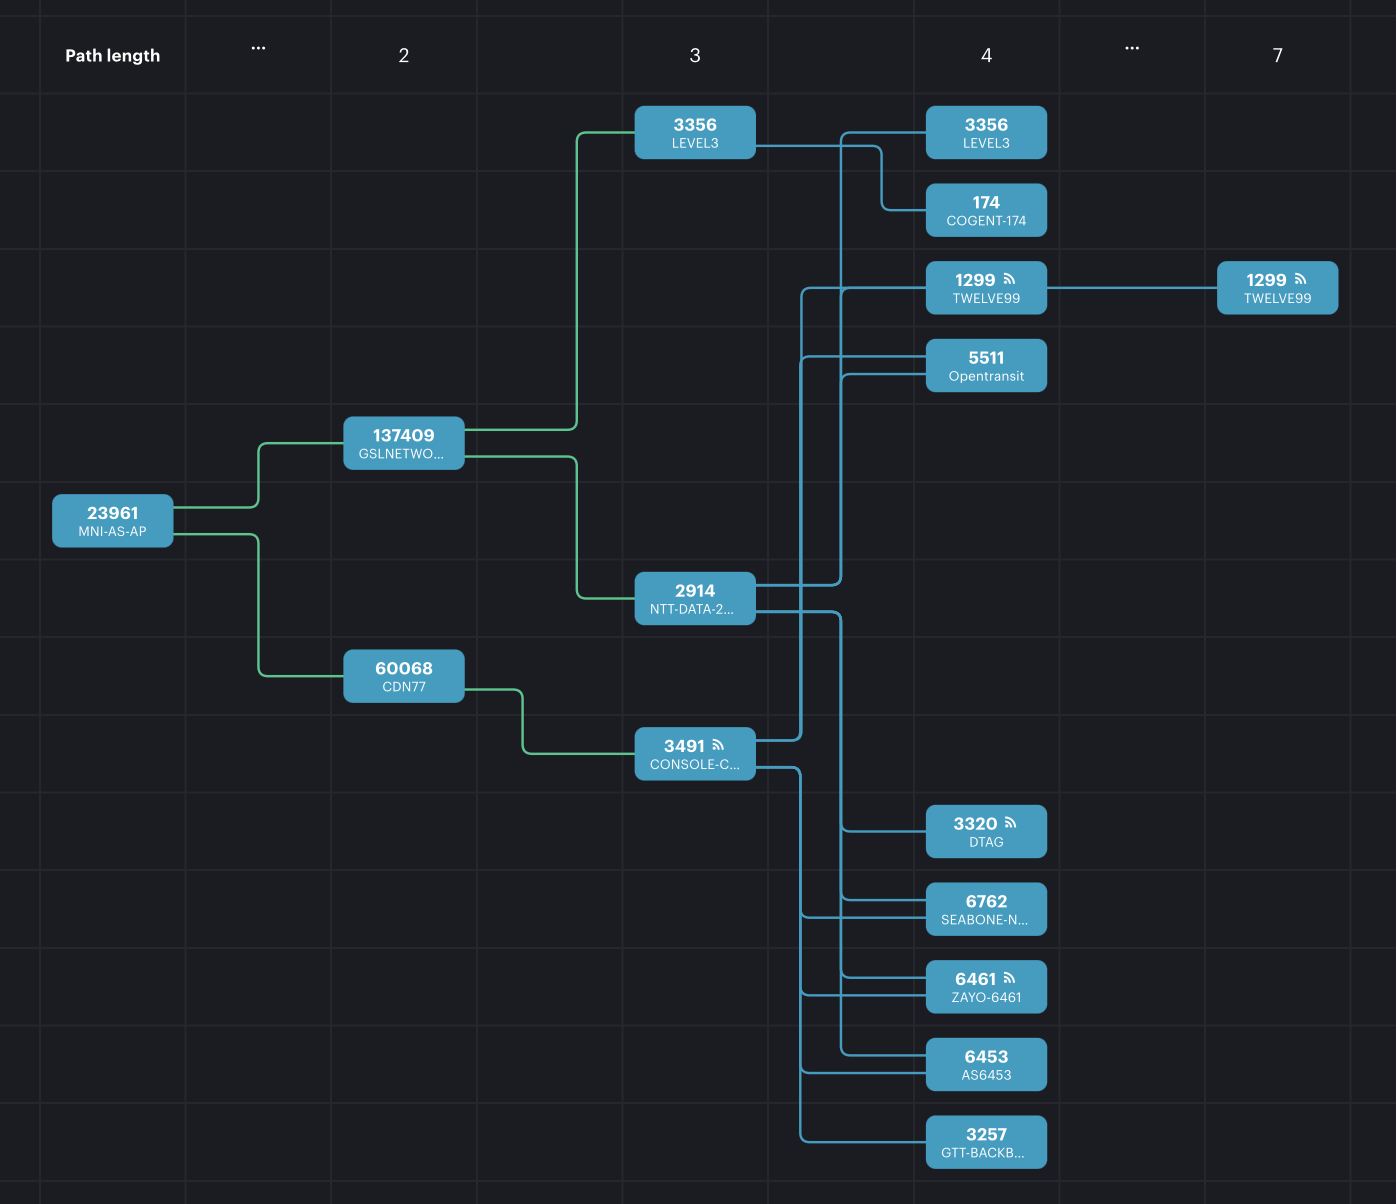Click the feed icon on the 6461 ZAYO-6461 node
This screenshot has height=1204, width=1396.
pyautogui.click(x=1009, y=978)
